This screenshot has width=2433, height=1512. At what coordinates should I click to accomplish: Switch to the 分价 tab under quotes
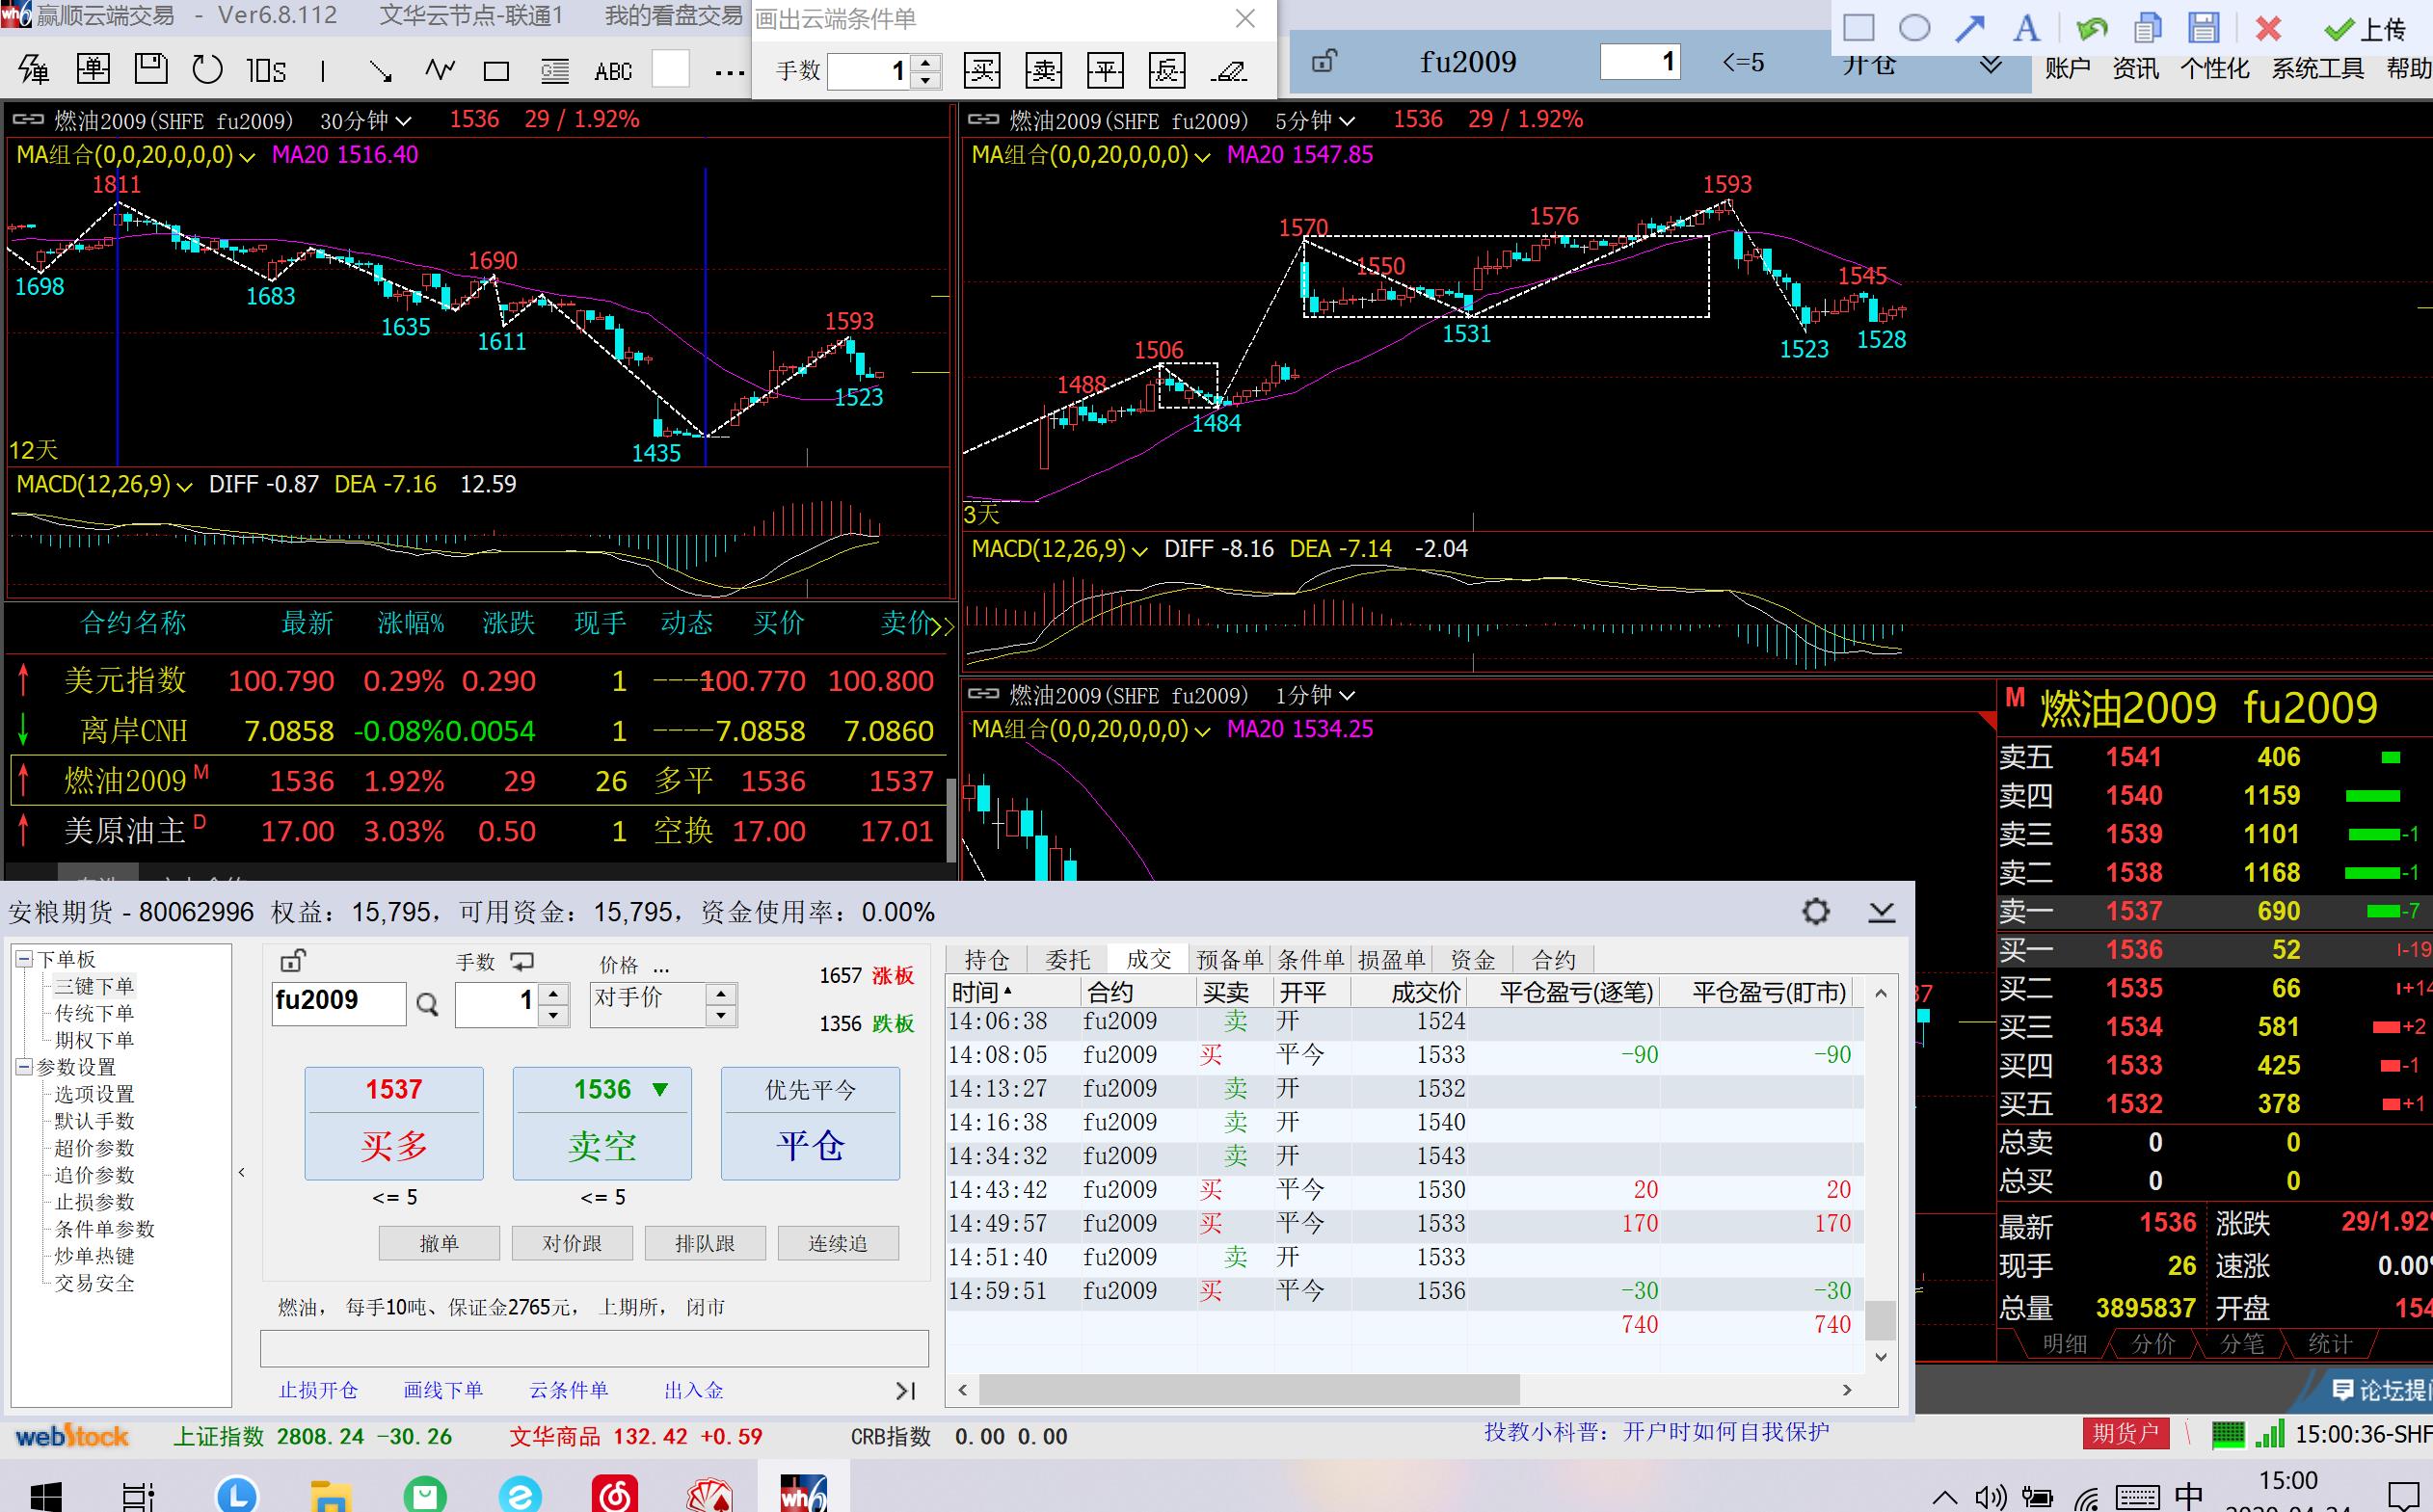tap(2152, 1344)
